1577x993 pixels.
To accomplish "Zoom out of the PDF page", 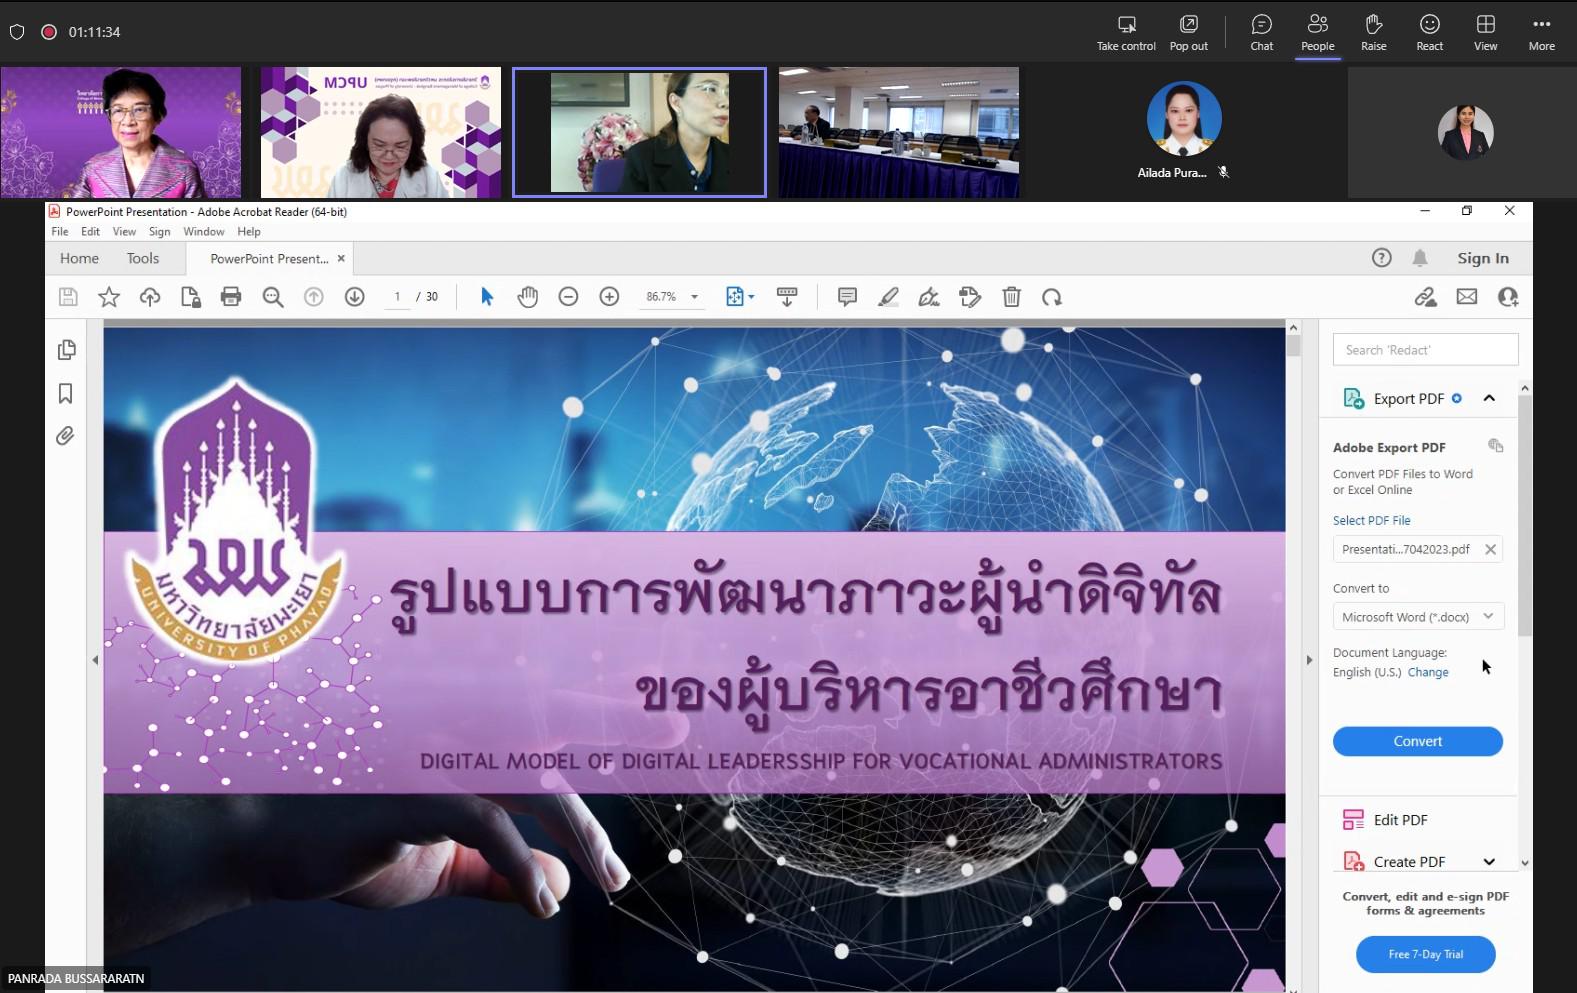I will point(569,297).
